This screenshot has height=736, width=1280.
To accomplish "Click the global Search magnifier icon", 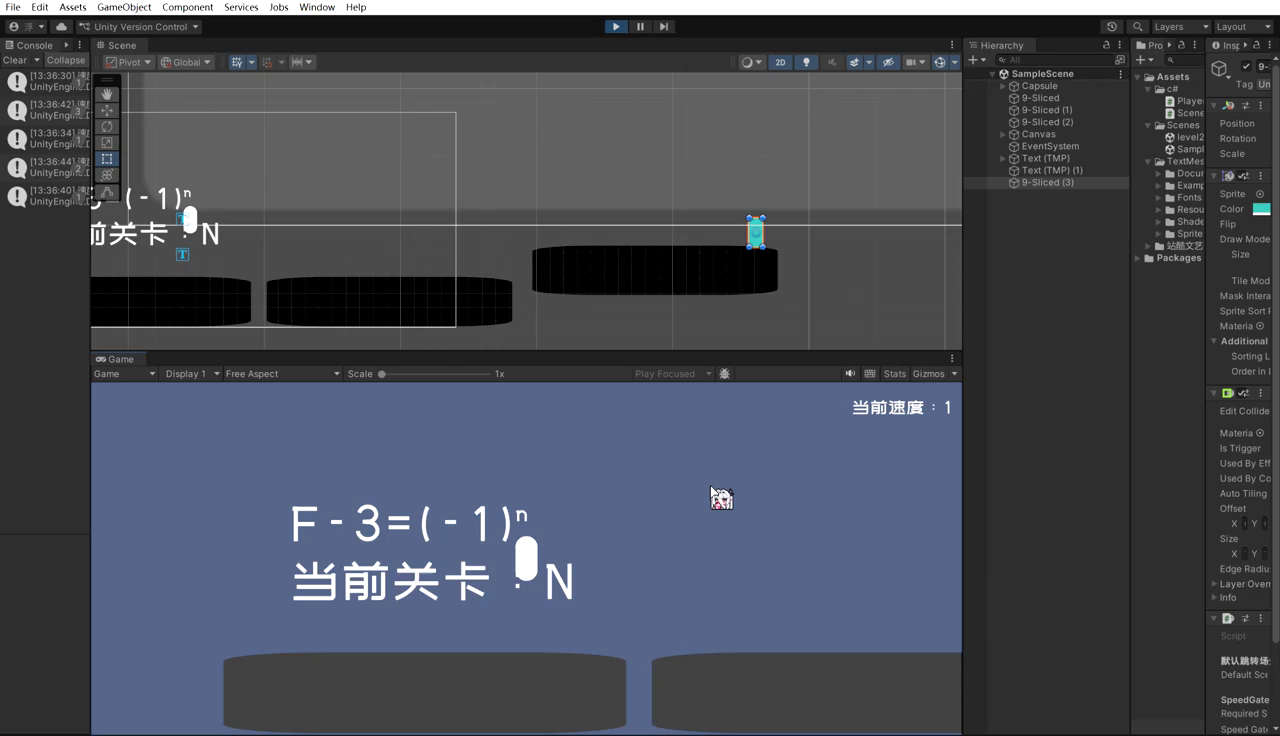I will (x=1138, y=27).
